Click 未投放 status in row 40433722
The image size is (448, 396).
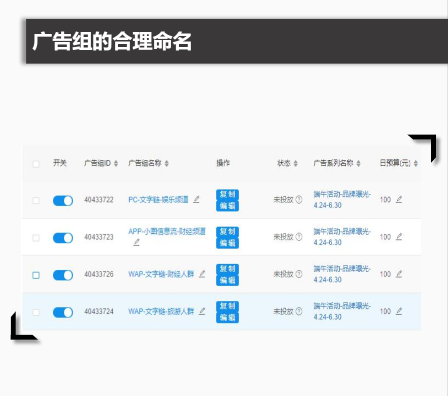[x=283, y=200]
